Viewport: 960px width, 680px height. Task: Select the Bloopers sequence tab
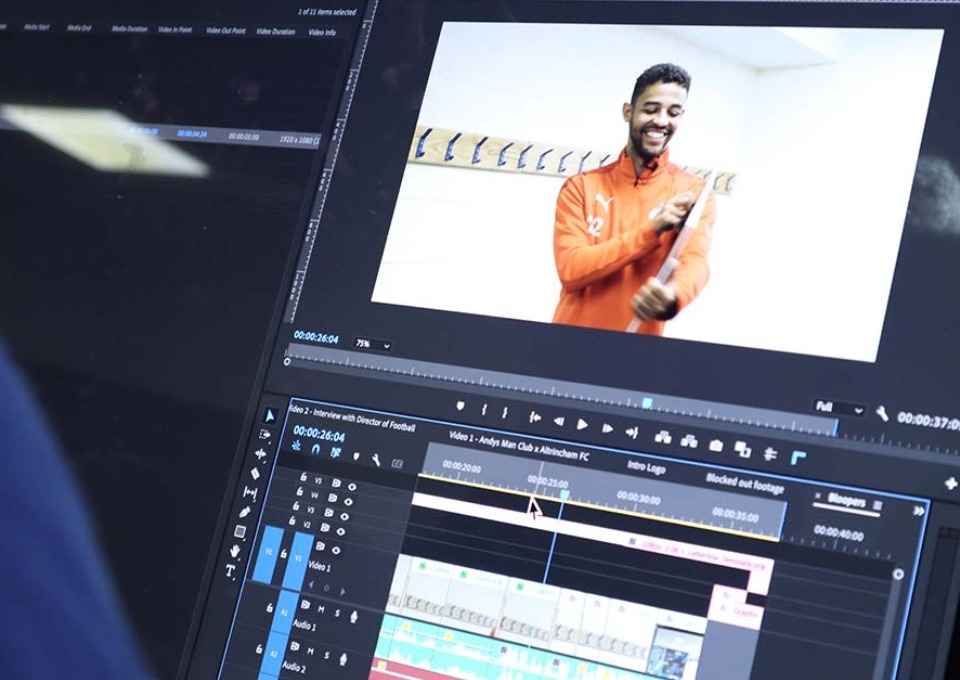click(846, 500)
